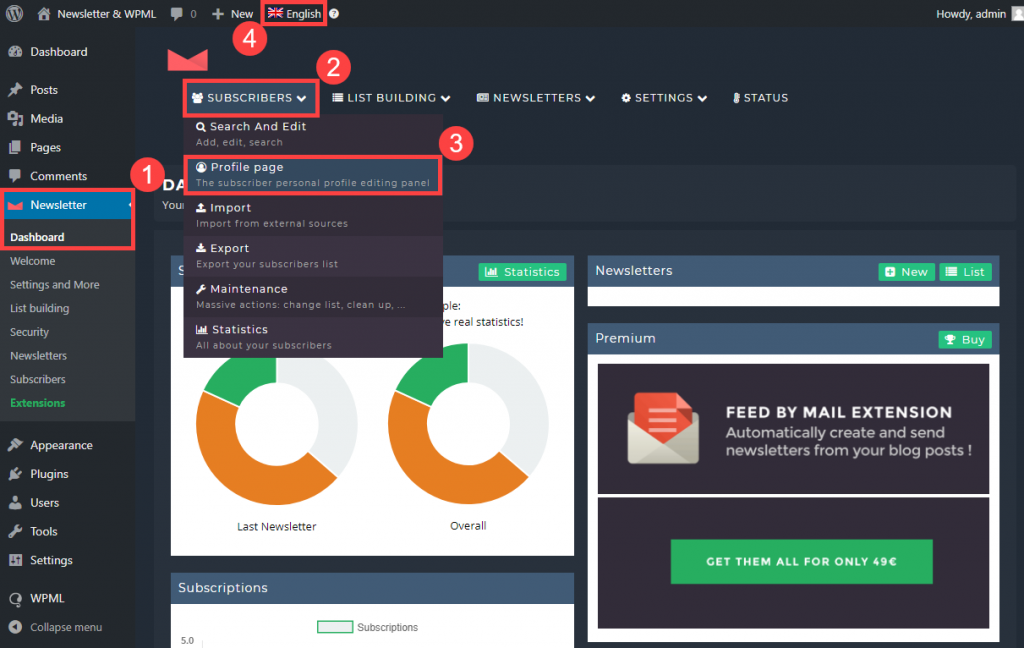Click the WPML logo icon
Viewport: 1024px width, 648px height.
(x=16, y=598)
